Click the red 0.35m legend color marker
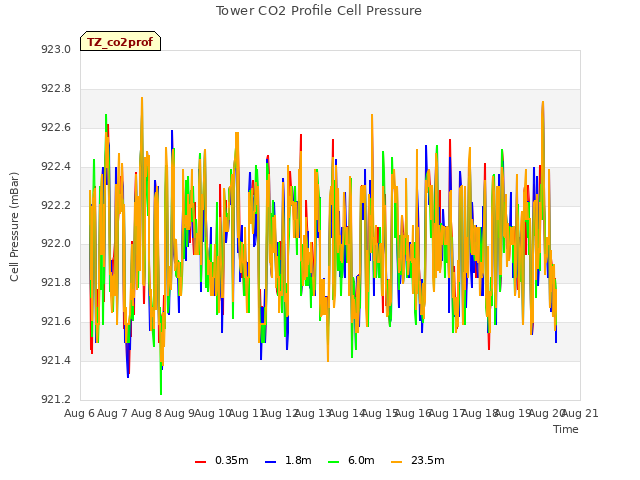The height and width of the screenshot is (480, 640). pyautogui.click(x=200, y=462)
